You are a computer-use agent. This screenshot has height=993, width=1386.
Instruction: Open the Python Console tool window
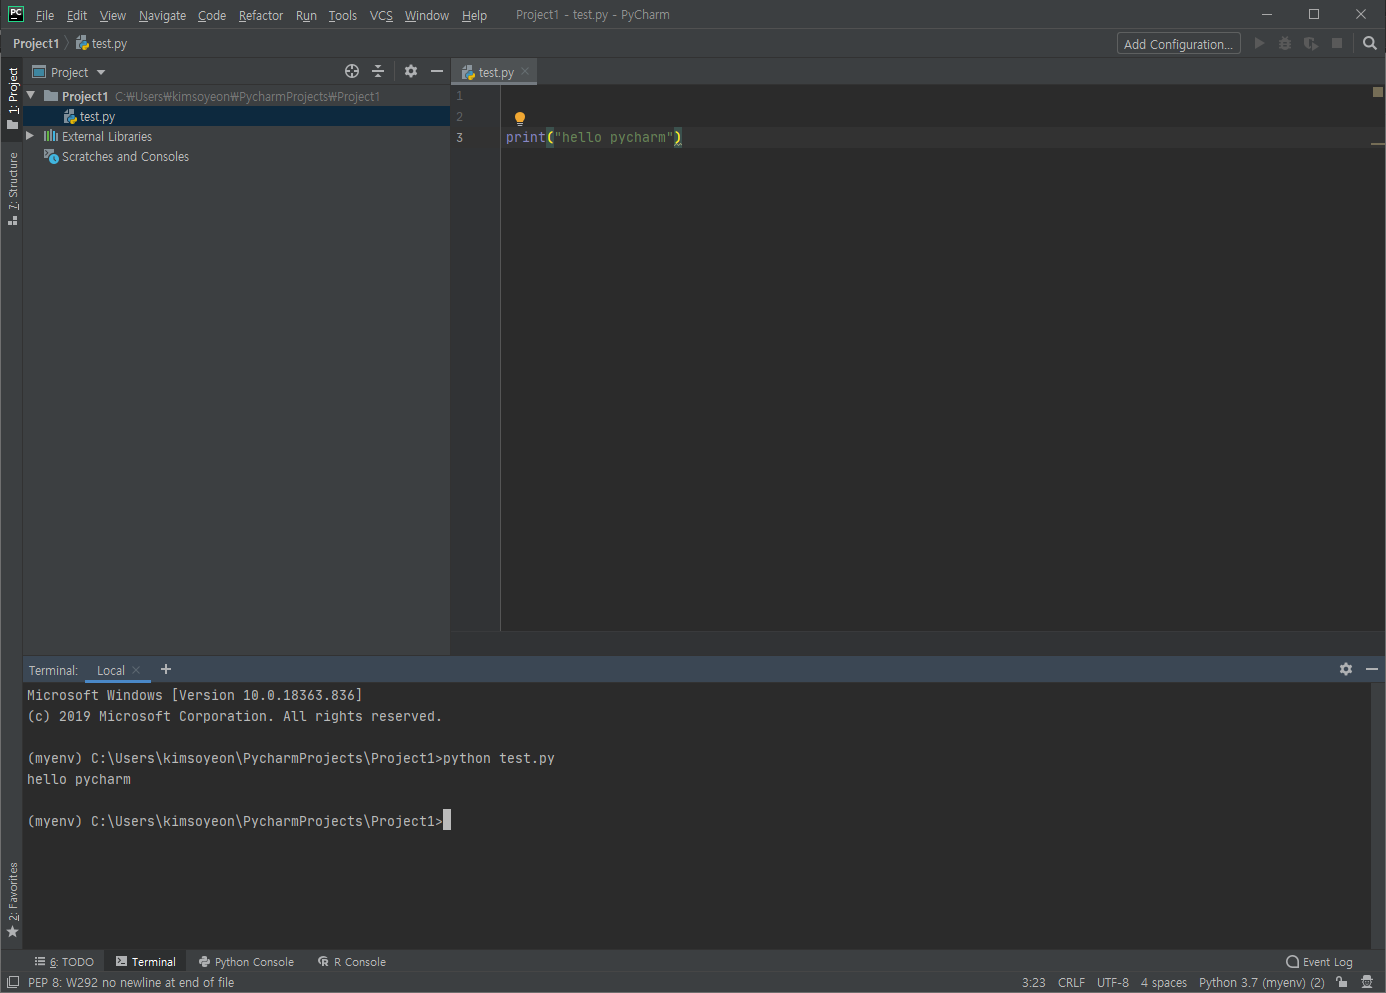click(246, 961)
